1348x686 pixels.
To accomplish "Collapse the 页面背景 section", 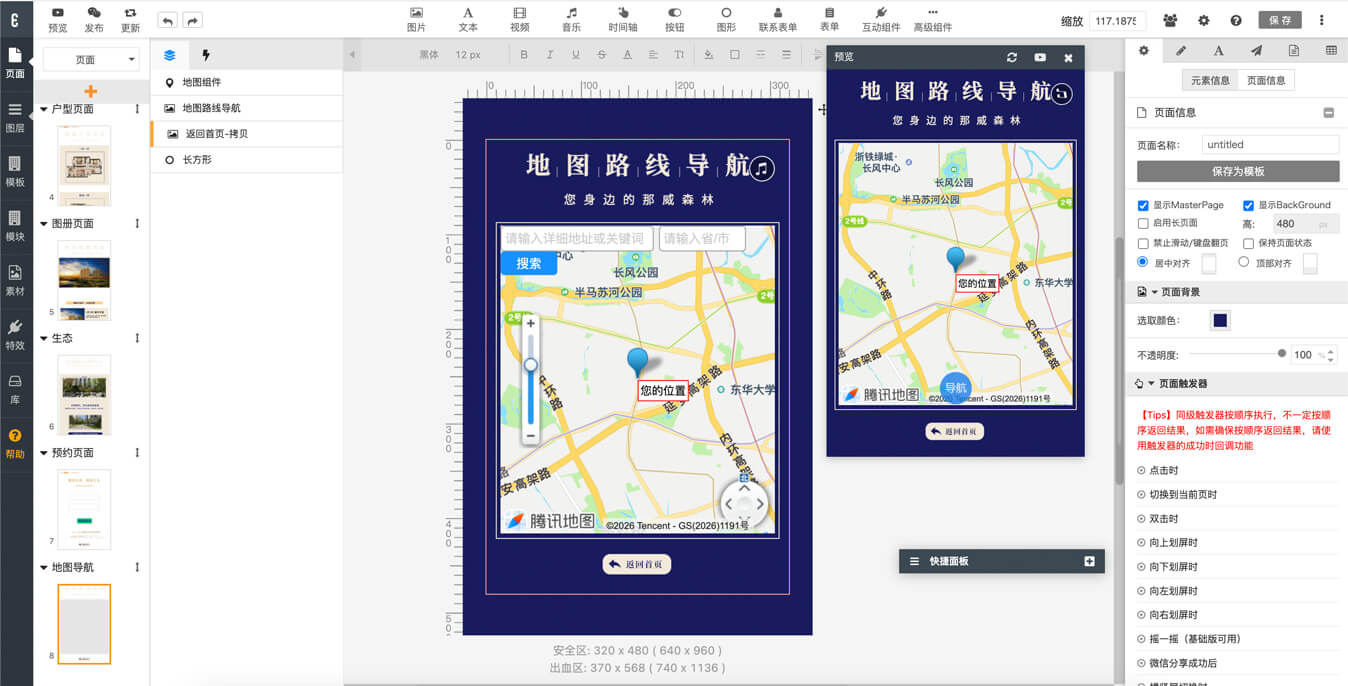I will 1155,292.
